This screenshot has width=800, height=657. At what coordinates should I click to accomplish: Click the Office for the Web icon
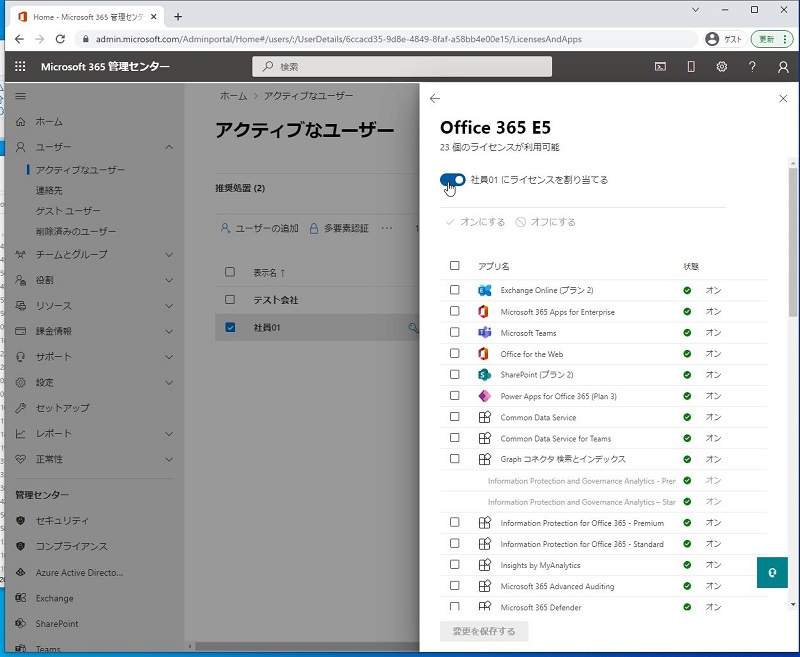(483, 353)
